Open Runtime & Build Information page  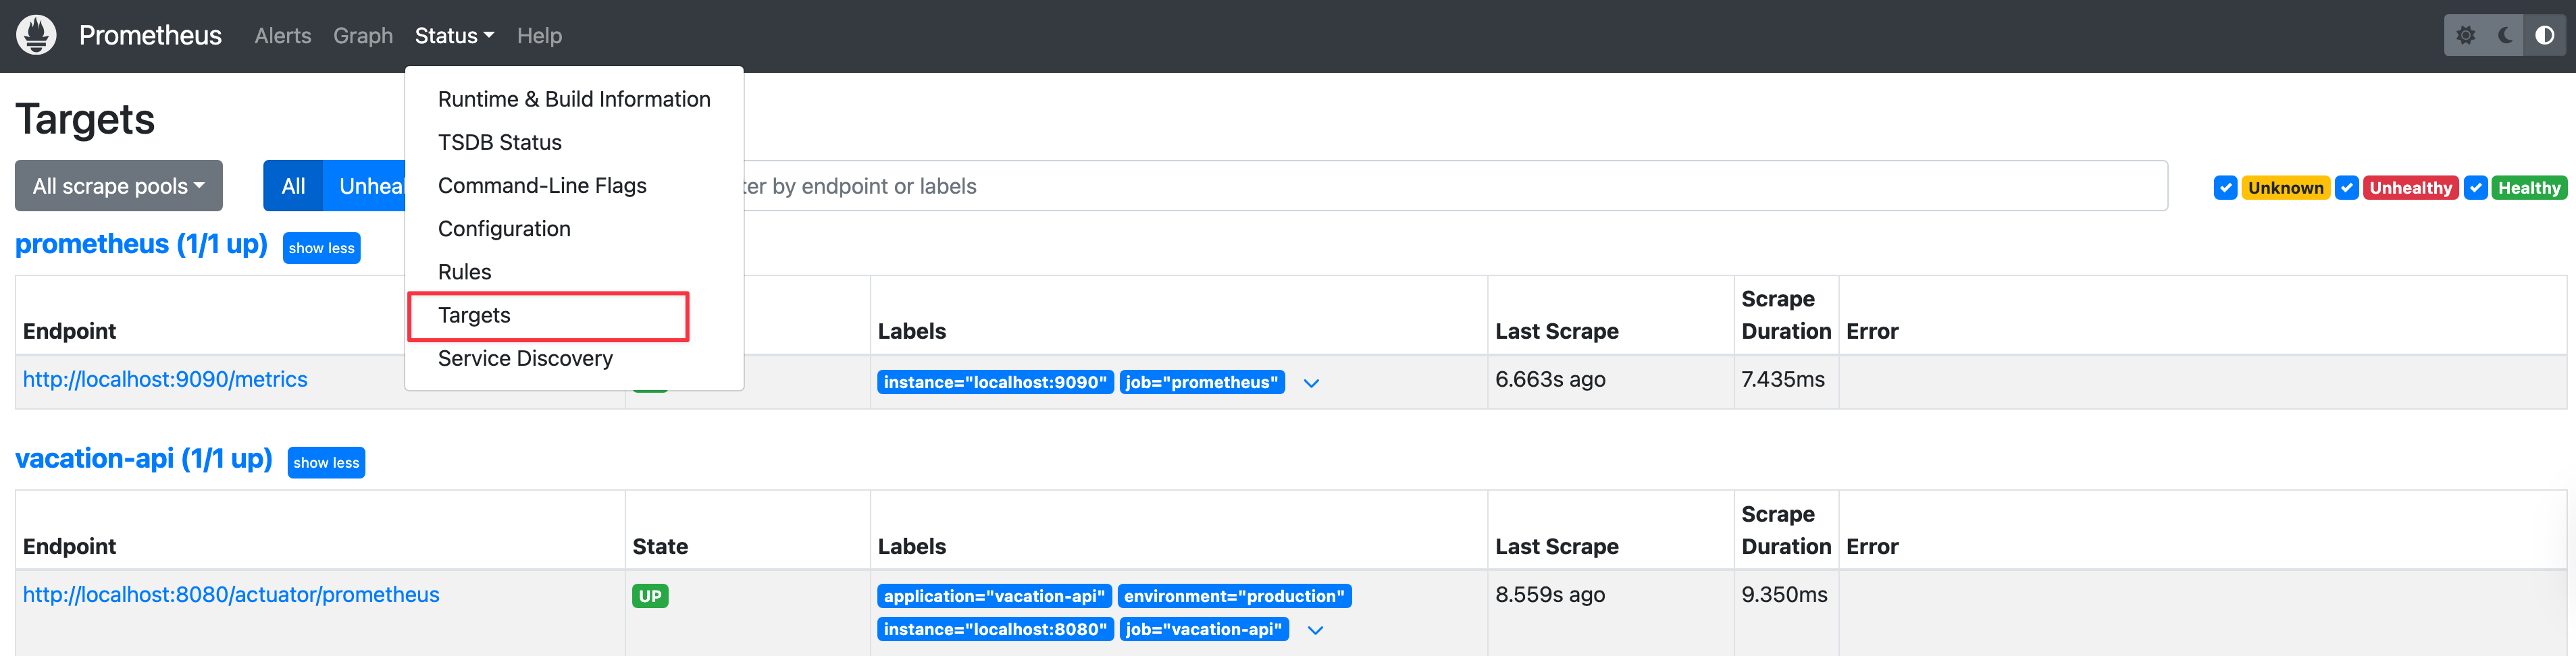click(573, 100)
